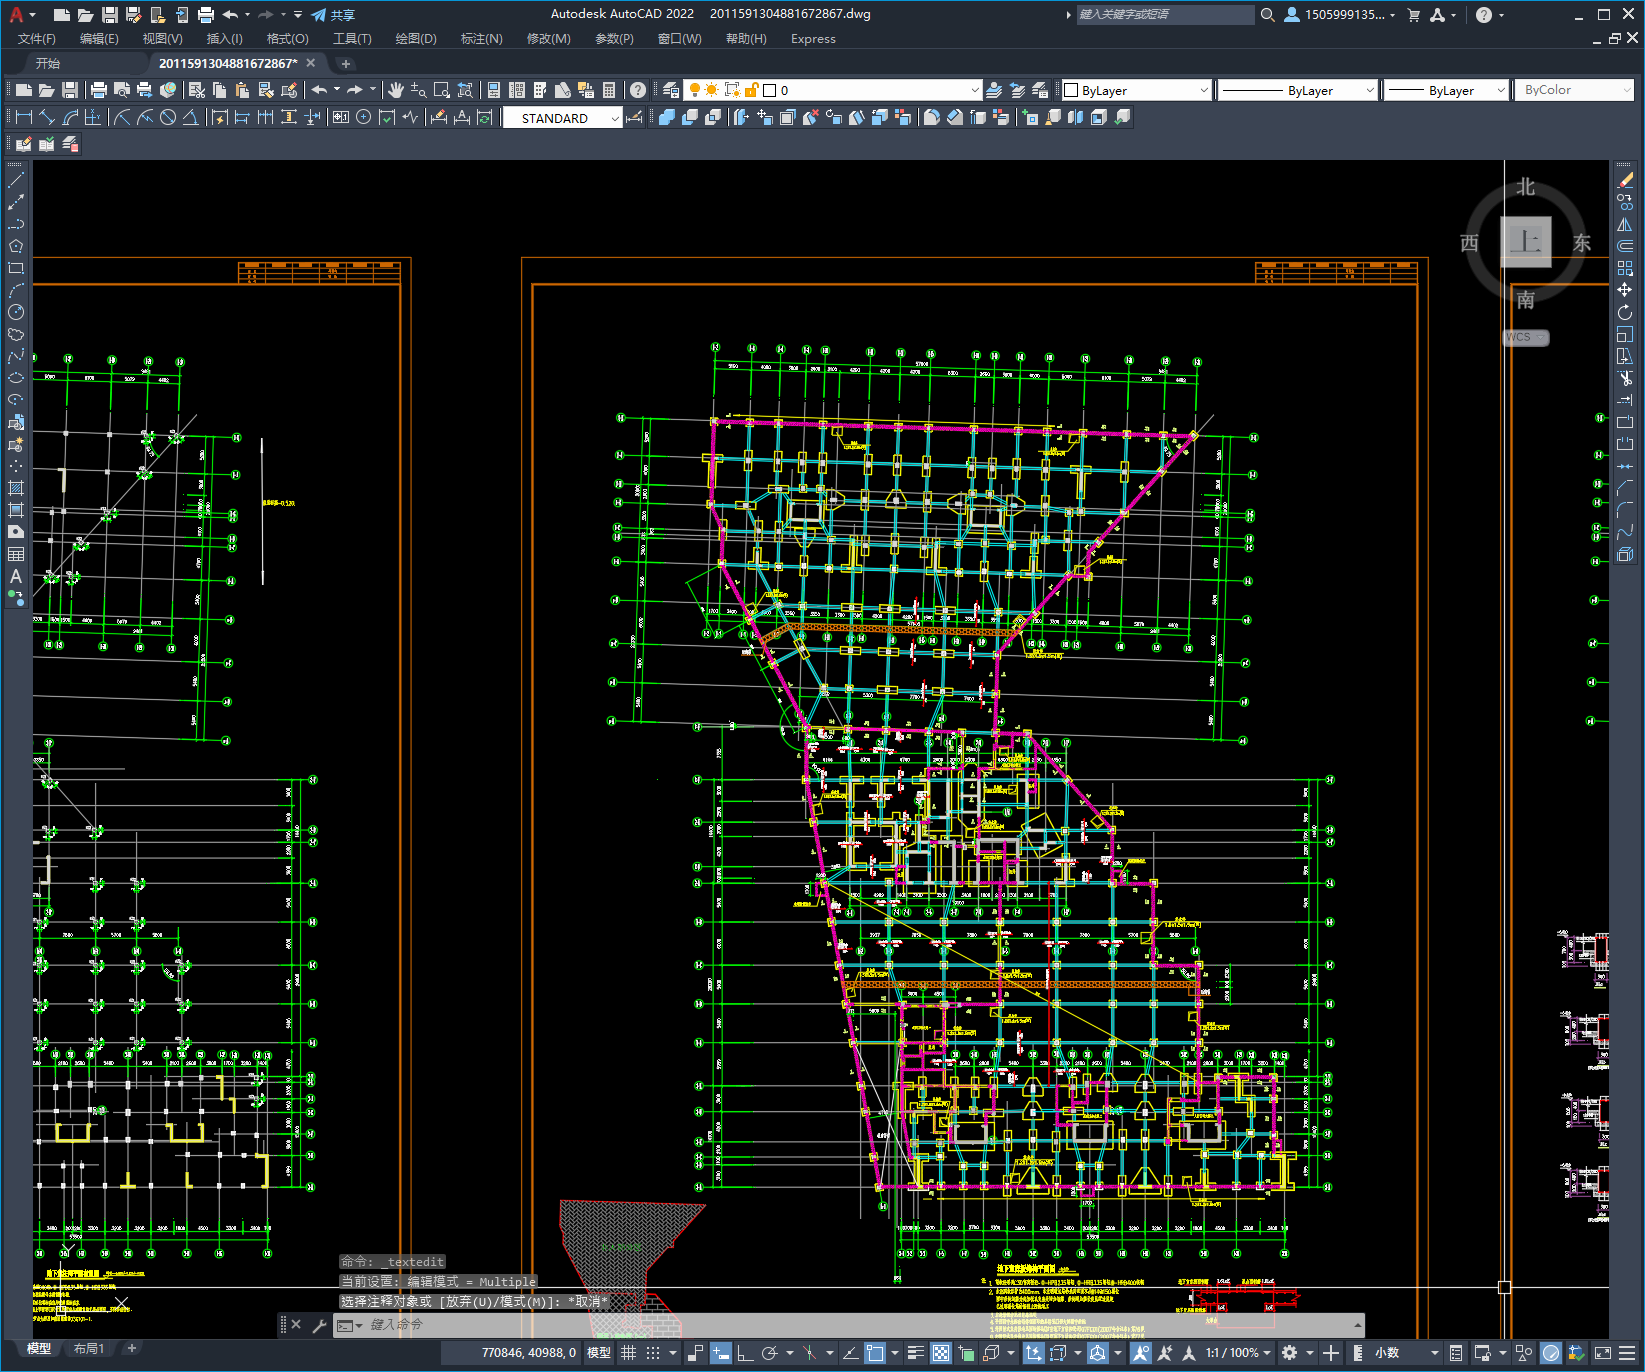Select the Line tool in left toolbar
The image size is (1645, 1372).
point(16,180)
